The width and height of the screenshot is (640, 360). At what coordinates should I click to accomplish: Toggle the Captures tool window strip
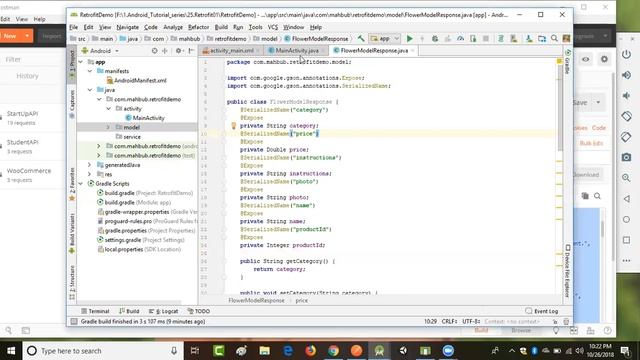pos(72,104)
